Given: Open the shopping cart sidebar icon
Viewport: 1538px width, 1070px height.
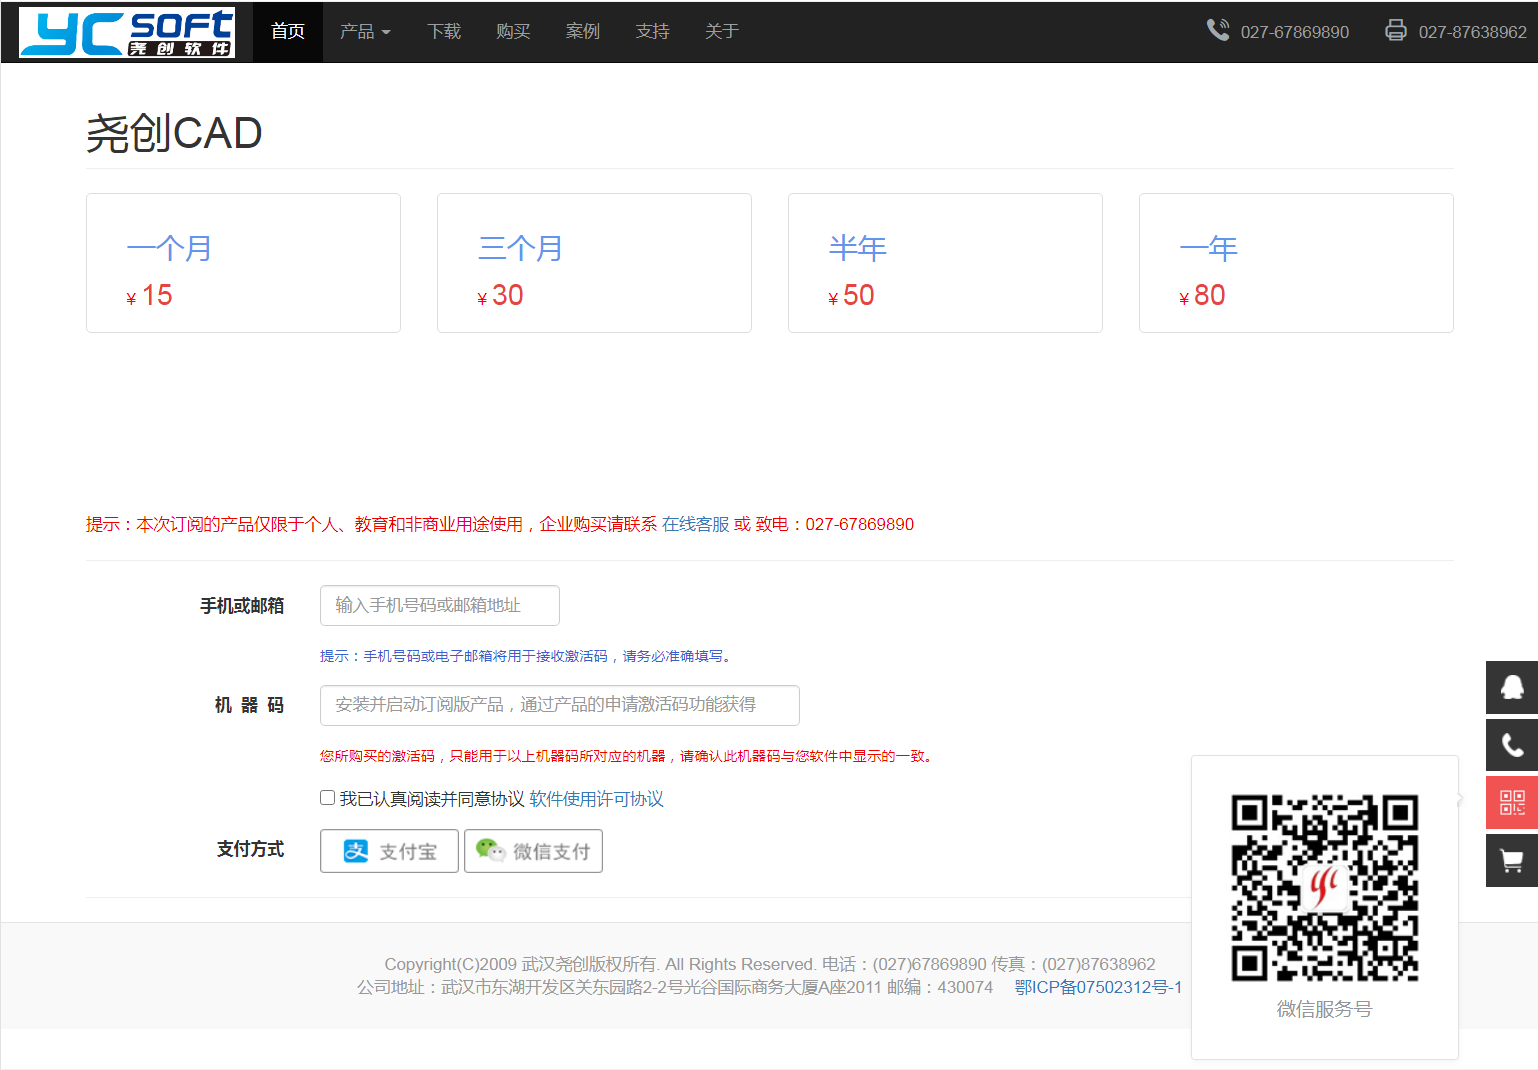Looking at the screenshot, I should [x=1511, y=861].
